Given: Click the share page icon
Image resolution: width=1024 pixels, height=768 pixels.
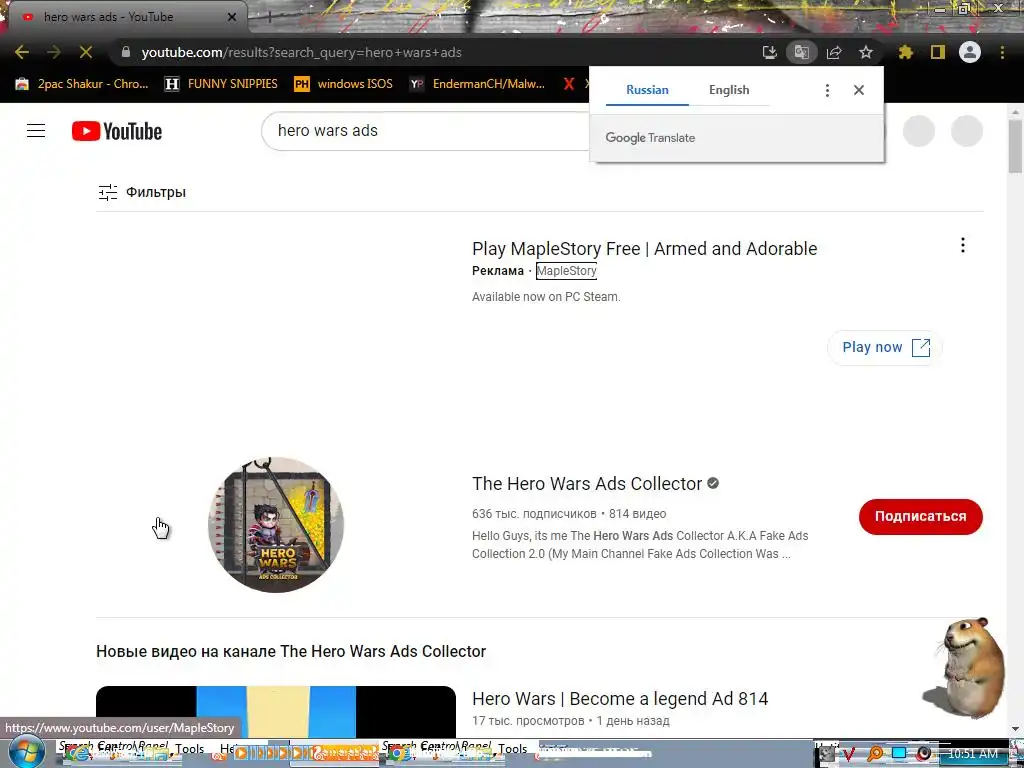Looking at the screenshot, I should tap(834, 52).
